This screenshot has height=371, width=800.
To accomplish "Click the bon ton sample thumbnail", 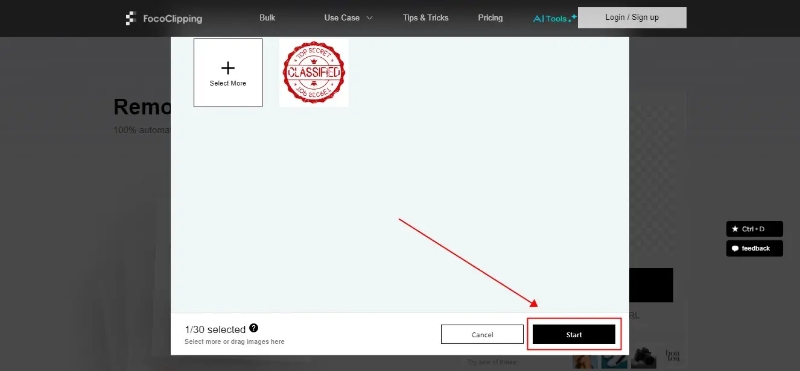I will (672, 356).
